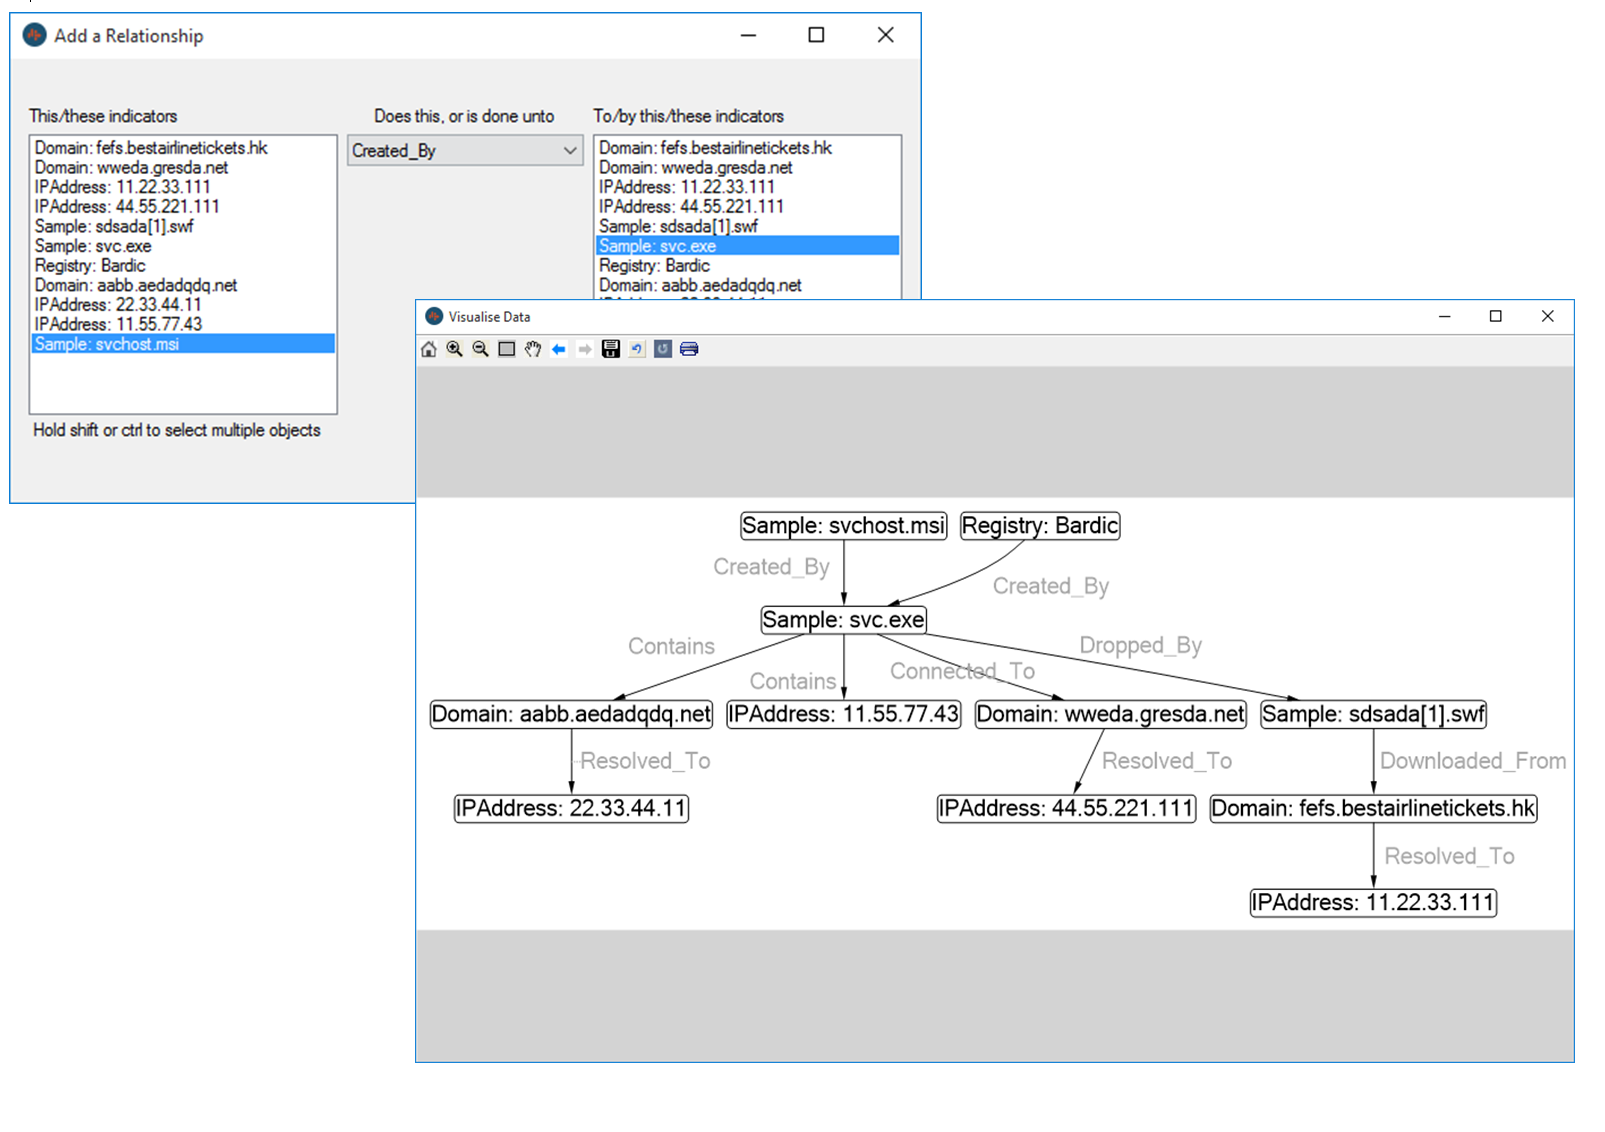Click the zoom in magnifier icon
Image resolution: width=1605 pixels, height=1132 pixels.
click(455, 349)
